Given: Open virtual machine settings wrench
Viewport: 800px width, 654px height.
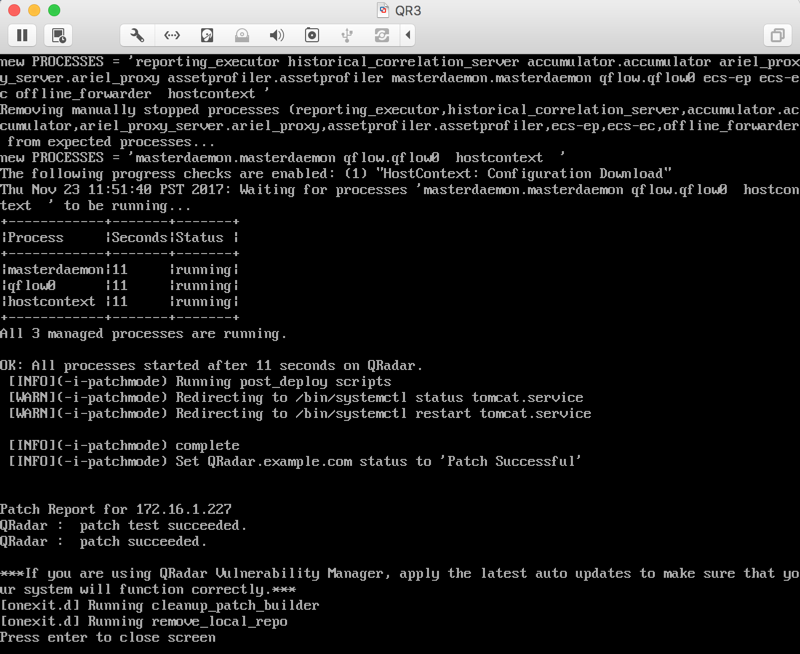Looking at the screenshot, I should click(x=137, y=35).
